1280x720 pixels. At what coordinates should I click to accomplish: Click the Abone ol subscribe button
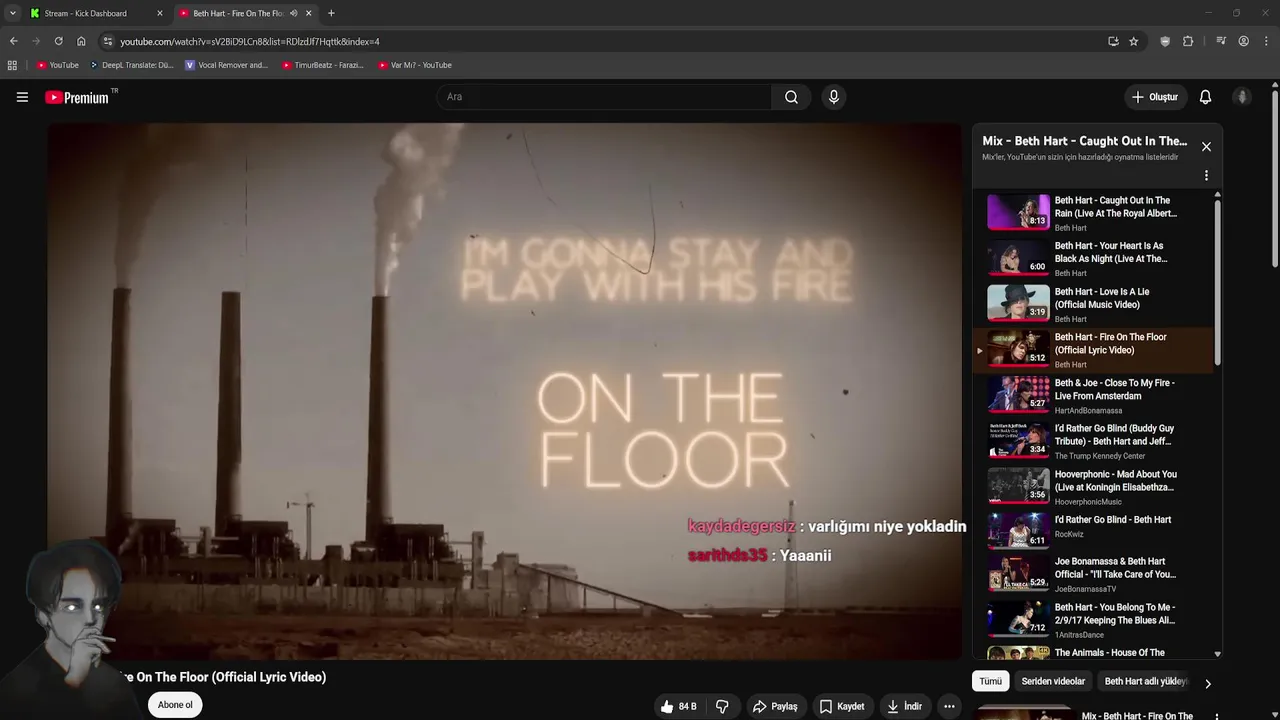[175, 705]
